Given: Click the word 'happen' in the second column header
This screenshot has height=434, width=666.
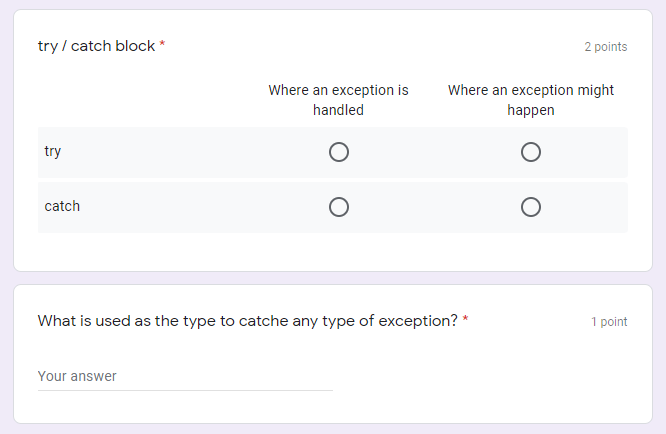Looking at the screenshot, I should [531, 110].
